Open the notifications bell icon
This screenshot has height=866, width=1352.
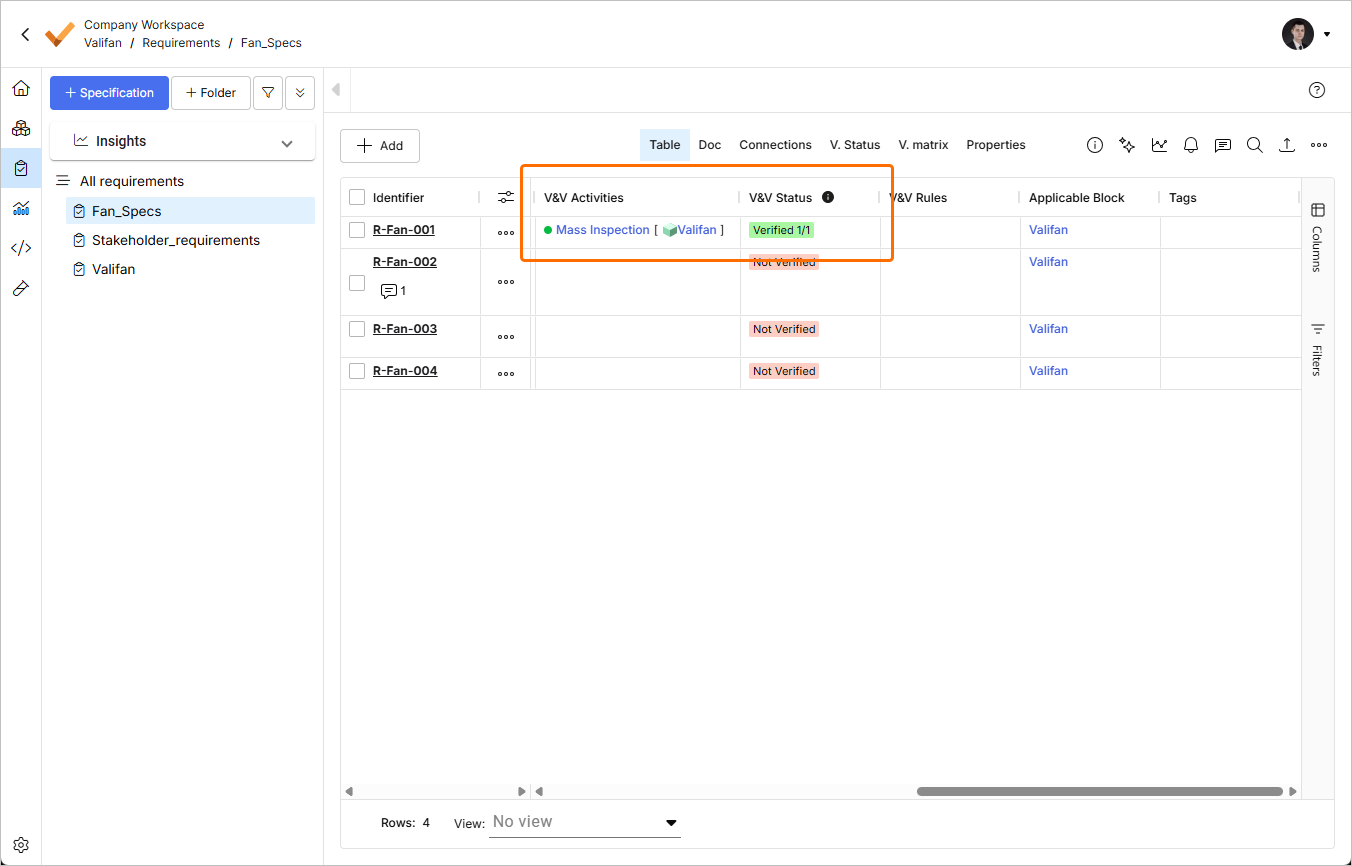tap(1191, 145)
